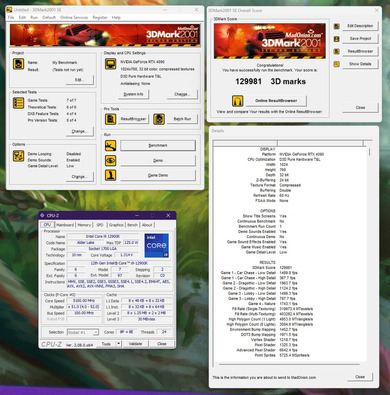Screen dimensions: 390x395
Task: Click the Tools button in CPU-Z
Action: 106,344
